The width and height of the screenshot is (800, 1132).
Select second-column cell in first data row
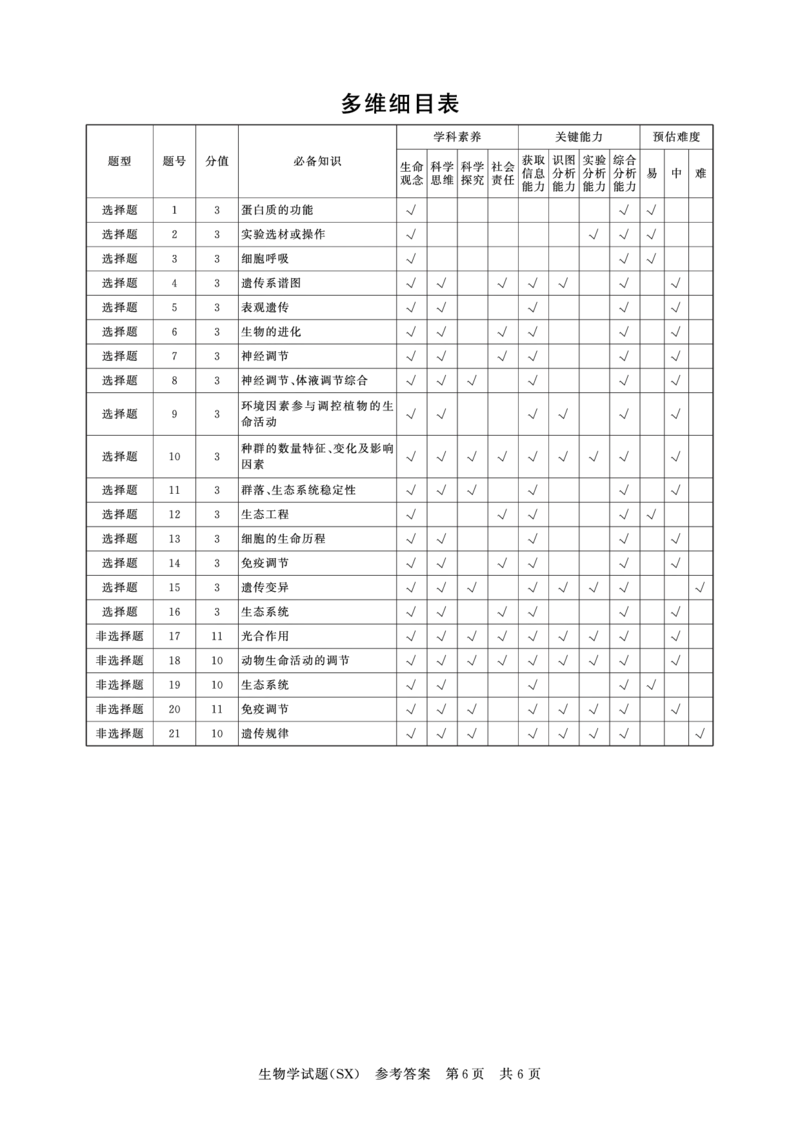(x=176, y=208)
